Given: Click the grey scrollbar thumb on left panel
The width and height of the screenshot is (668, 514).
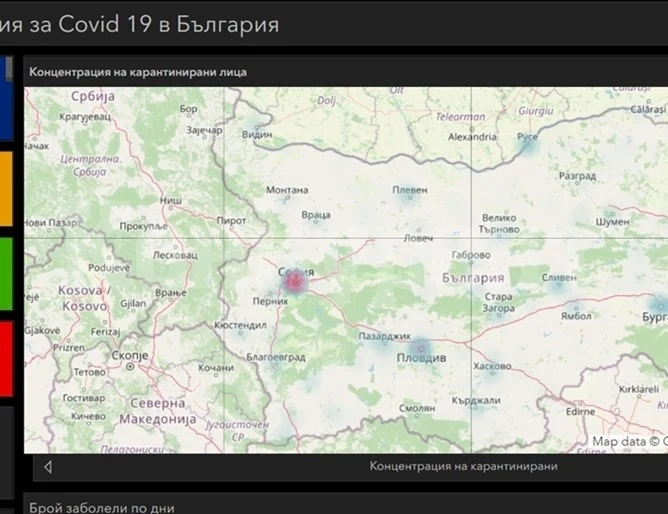Looking at the screenshot, I should coord(9,68).
